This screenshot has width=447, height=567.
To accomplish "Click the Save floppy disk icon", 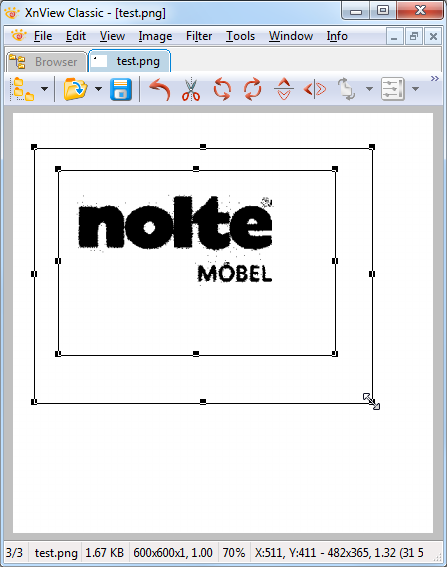I will 121,89.
